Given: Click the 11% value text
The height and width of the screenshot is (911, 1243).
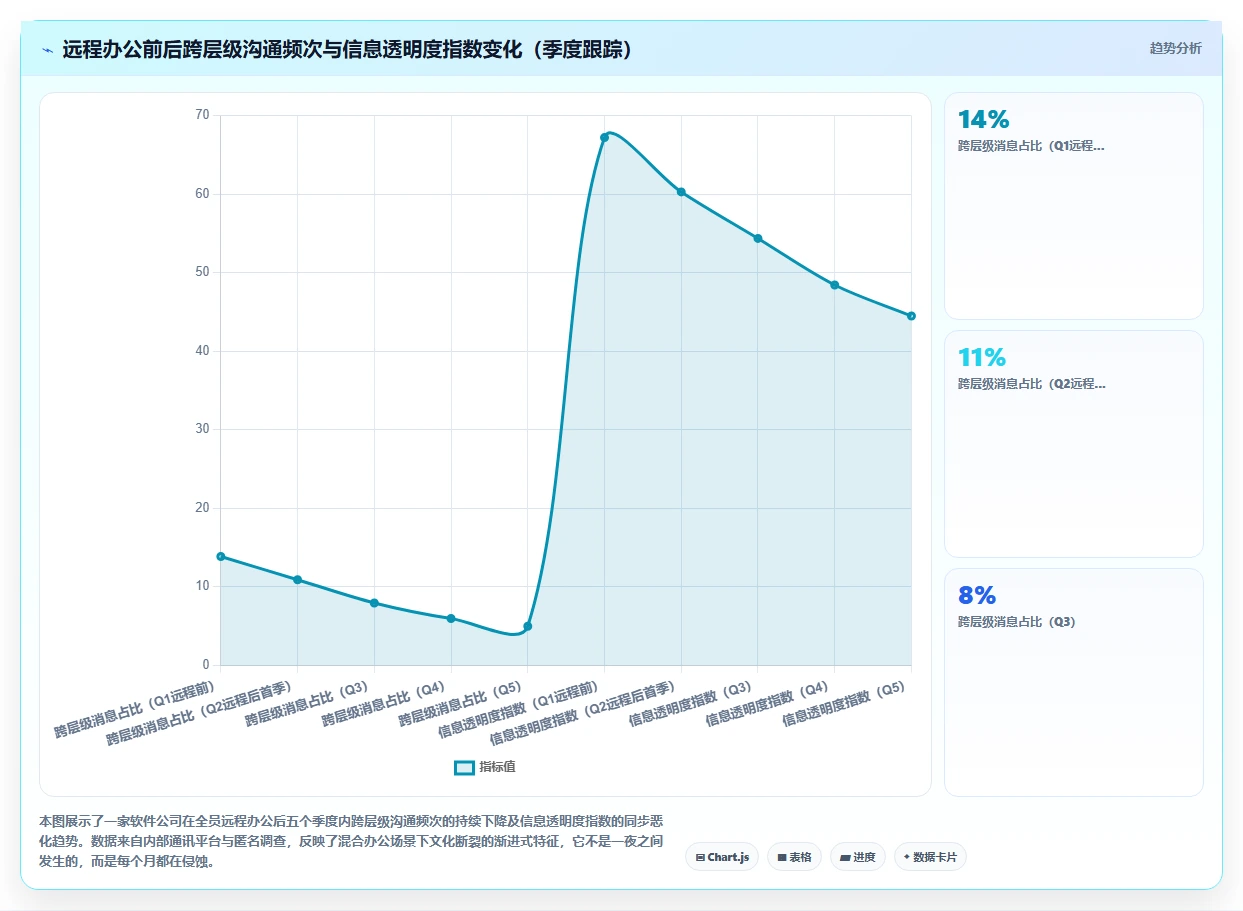Looking at the screenshot, I should point(982,358).
